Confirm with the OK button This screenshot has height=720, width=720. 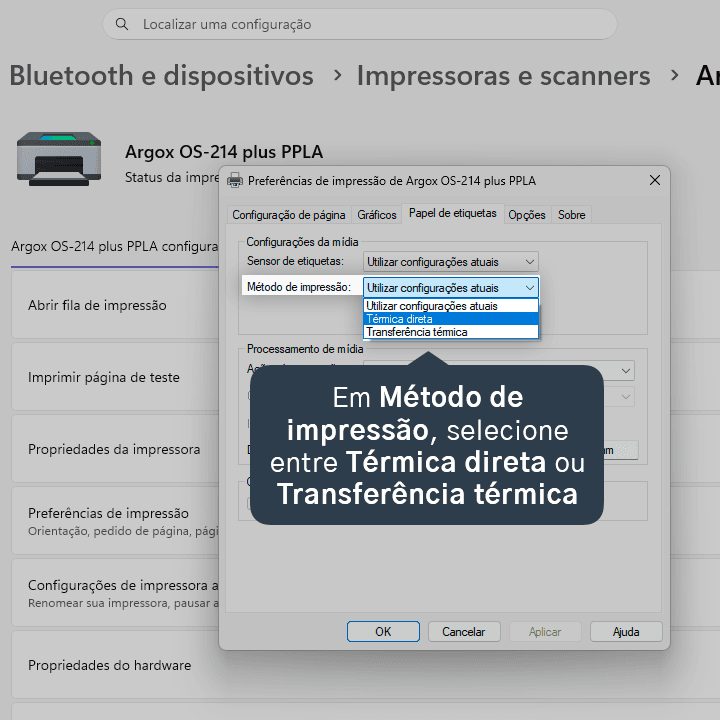click(x=383, y=632)
